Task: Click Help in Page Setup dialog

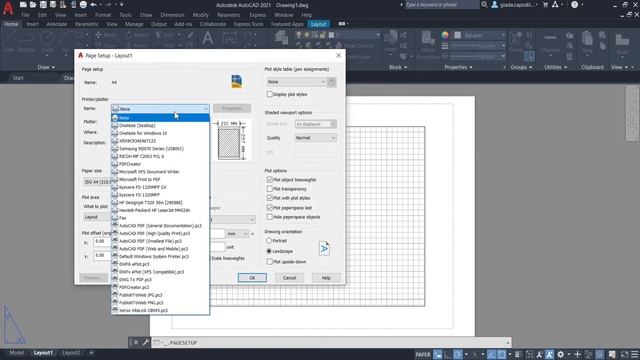Action: 326,278
